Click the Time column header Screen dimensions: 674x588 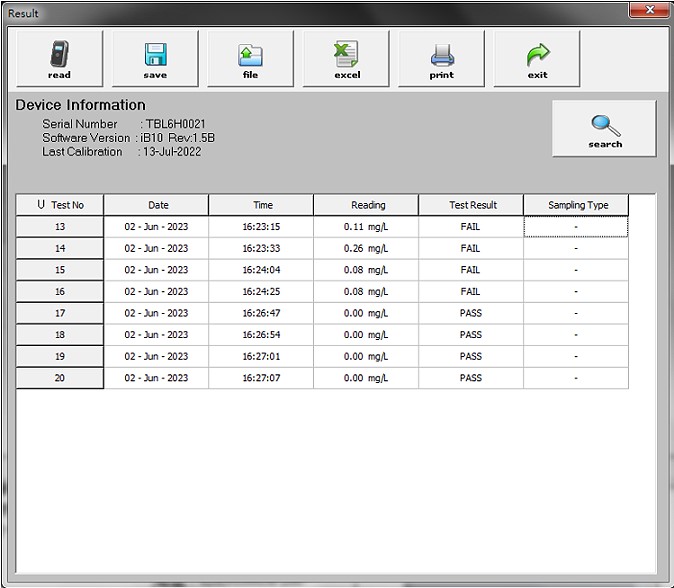(x=261, y=205)
